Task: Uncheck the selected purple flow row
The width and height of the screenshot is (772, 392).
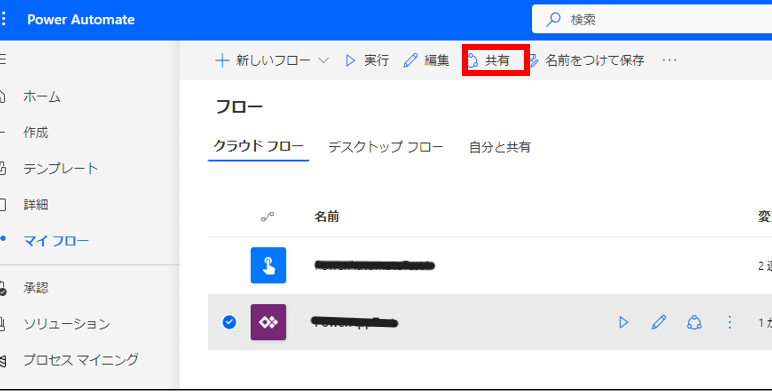Action: pyautogui.click(x=229, y=322)
